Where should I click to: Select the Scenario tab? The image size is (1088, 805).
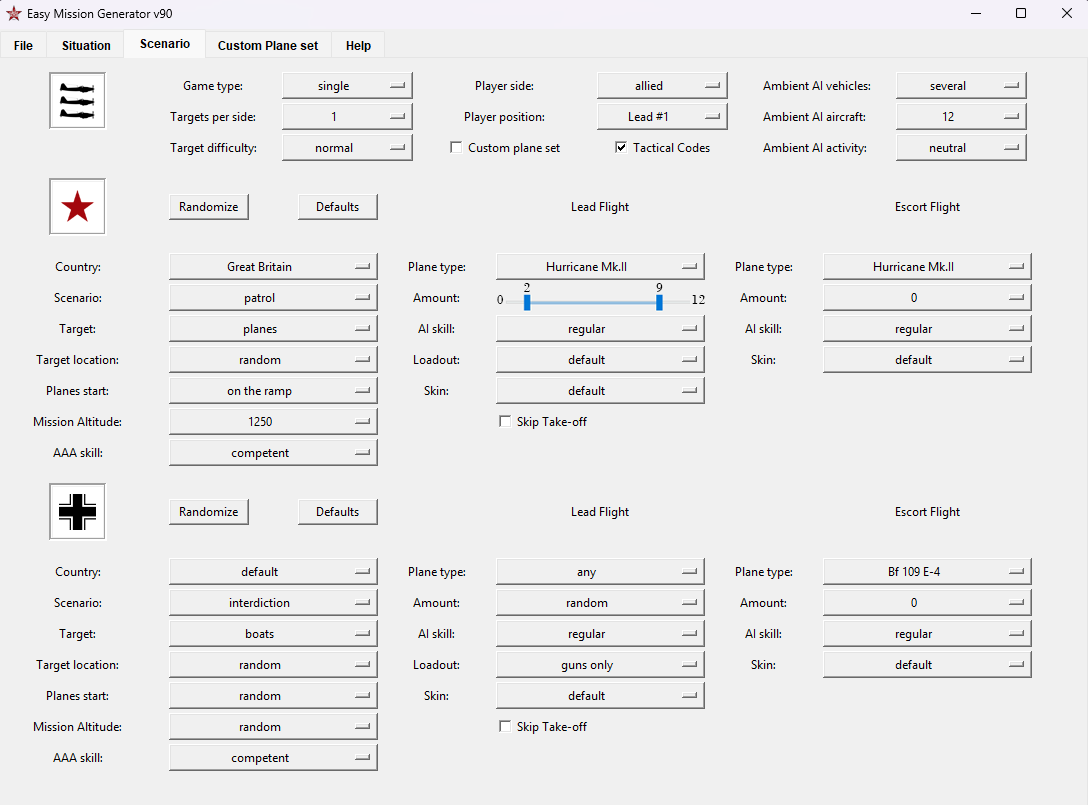[164, 44]
